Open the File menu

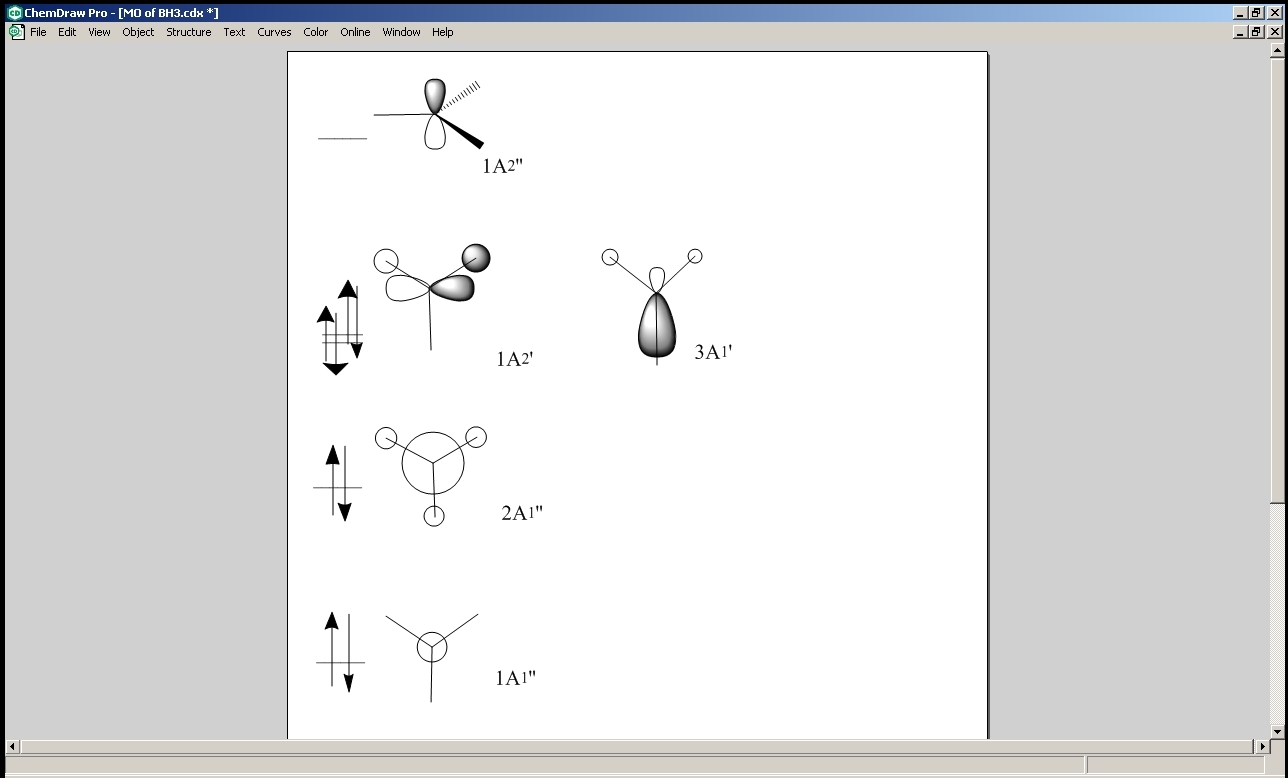coord(38,32)
